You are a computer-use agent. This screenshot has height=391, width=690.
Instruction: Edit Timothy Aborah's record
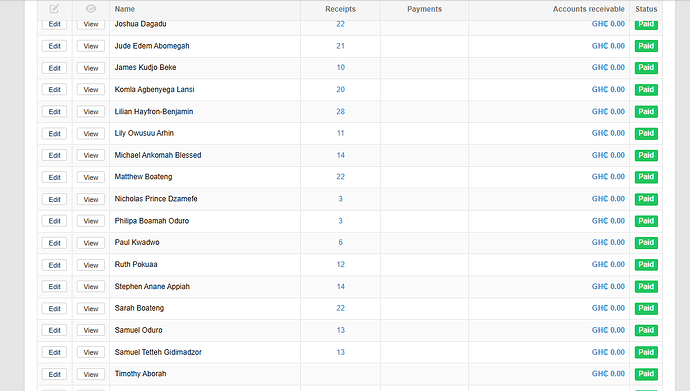coord(54,374)
